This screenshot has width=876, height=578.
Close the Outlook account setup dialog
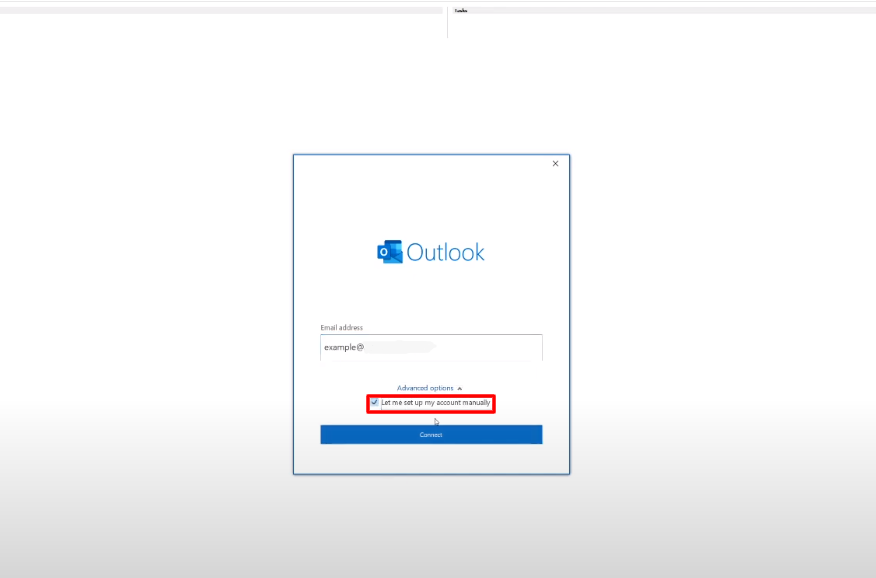pos(555,164)
